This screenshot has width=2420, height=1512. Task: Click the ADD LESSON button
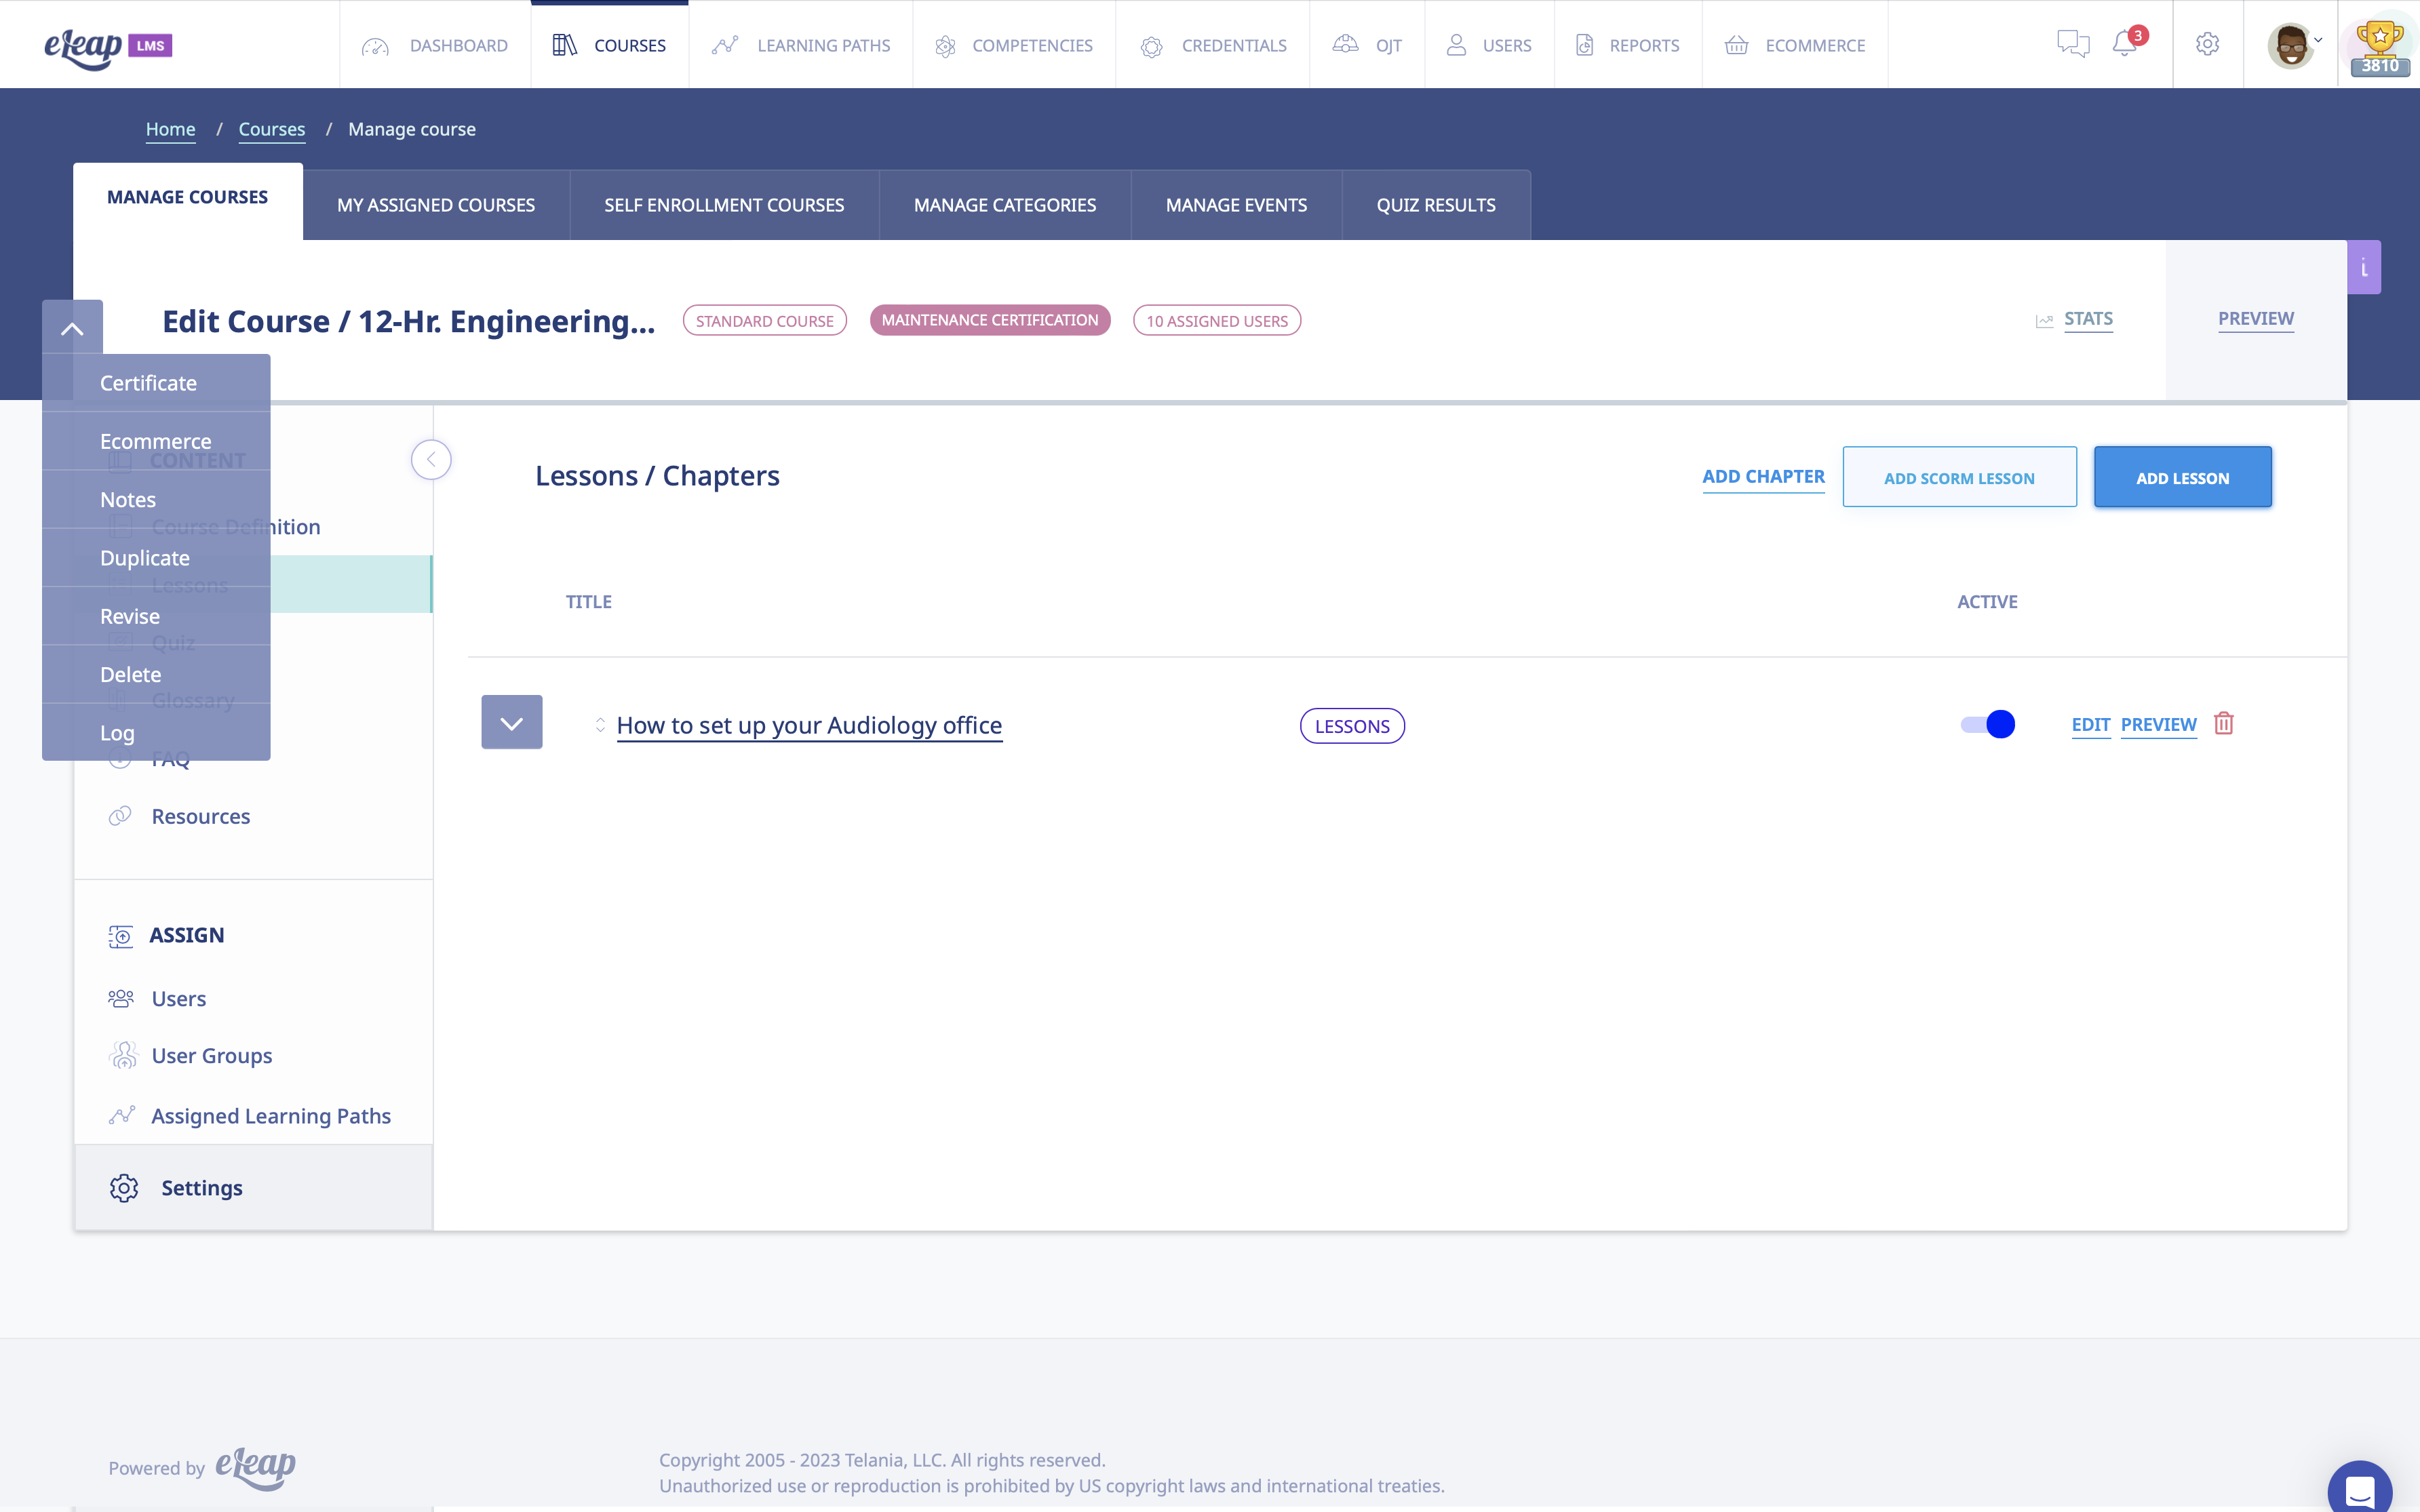2183,477
